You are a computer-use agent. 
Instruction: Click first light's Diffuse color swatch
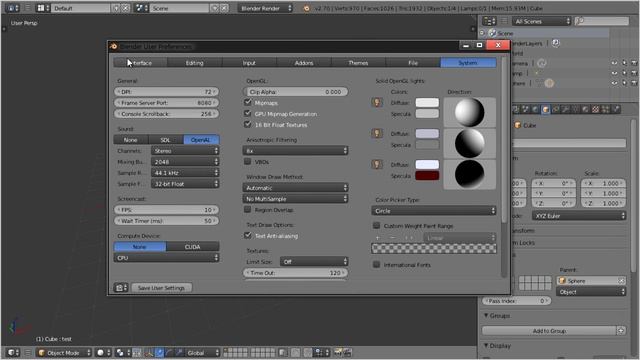(x=427, y=102)
